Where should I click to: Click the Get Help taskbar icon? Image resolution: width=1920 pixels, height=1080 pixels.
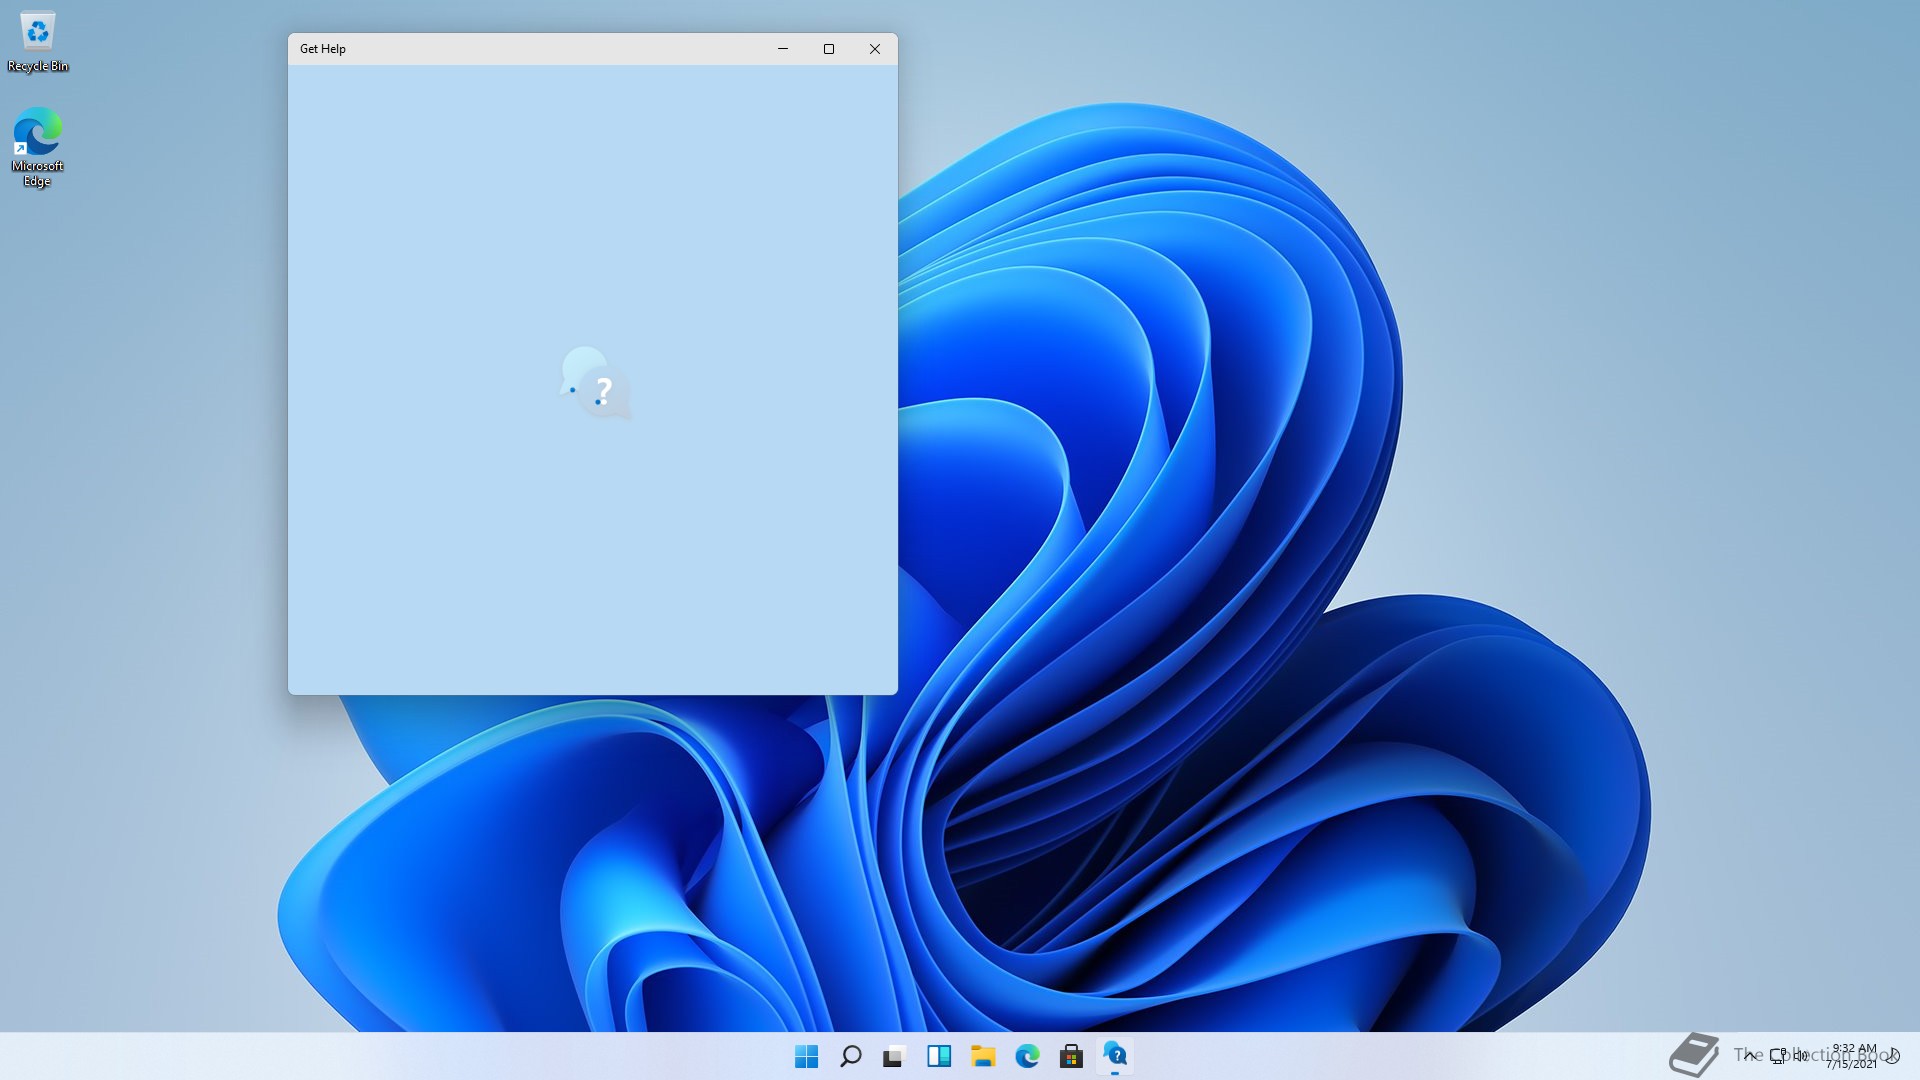point(1115,1055)
